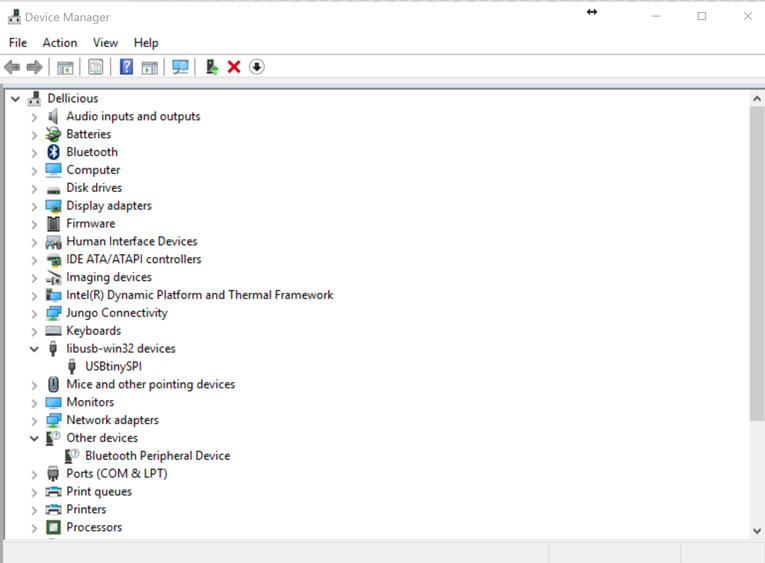Image resolution: width=765 pixels, height=563 pixels.
Task: Open the File menu
Action: [18, 43]
